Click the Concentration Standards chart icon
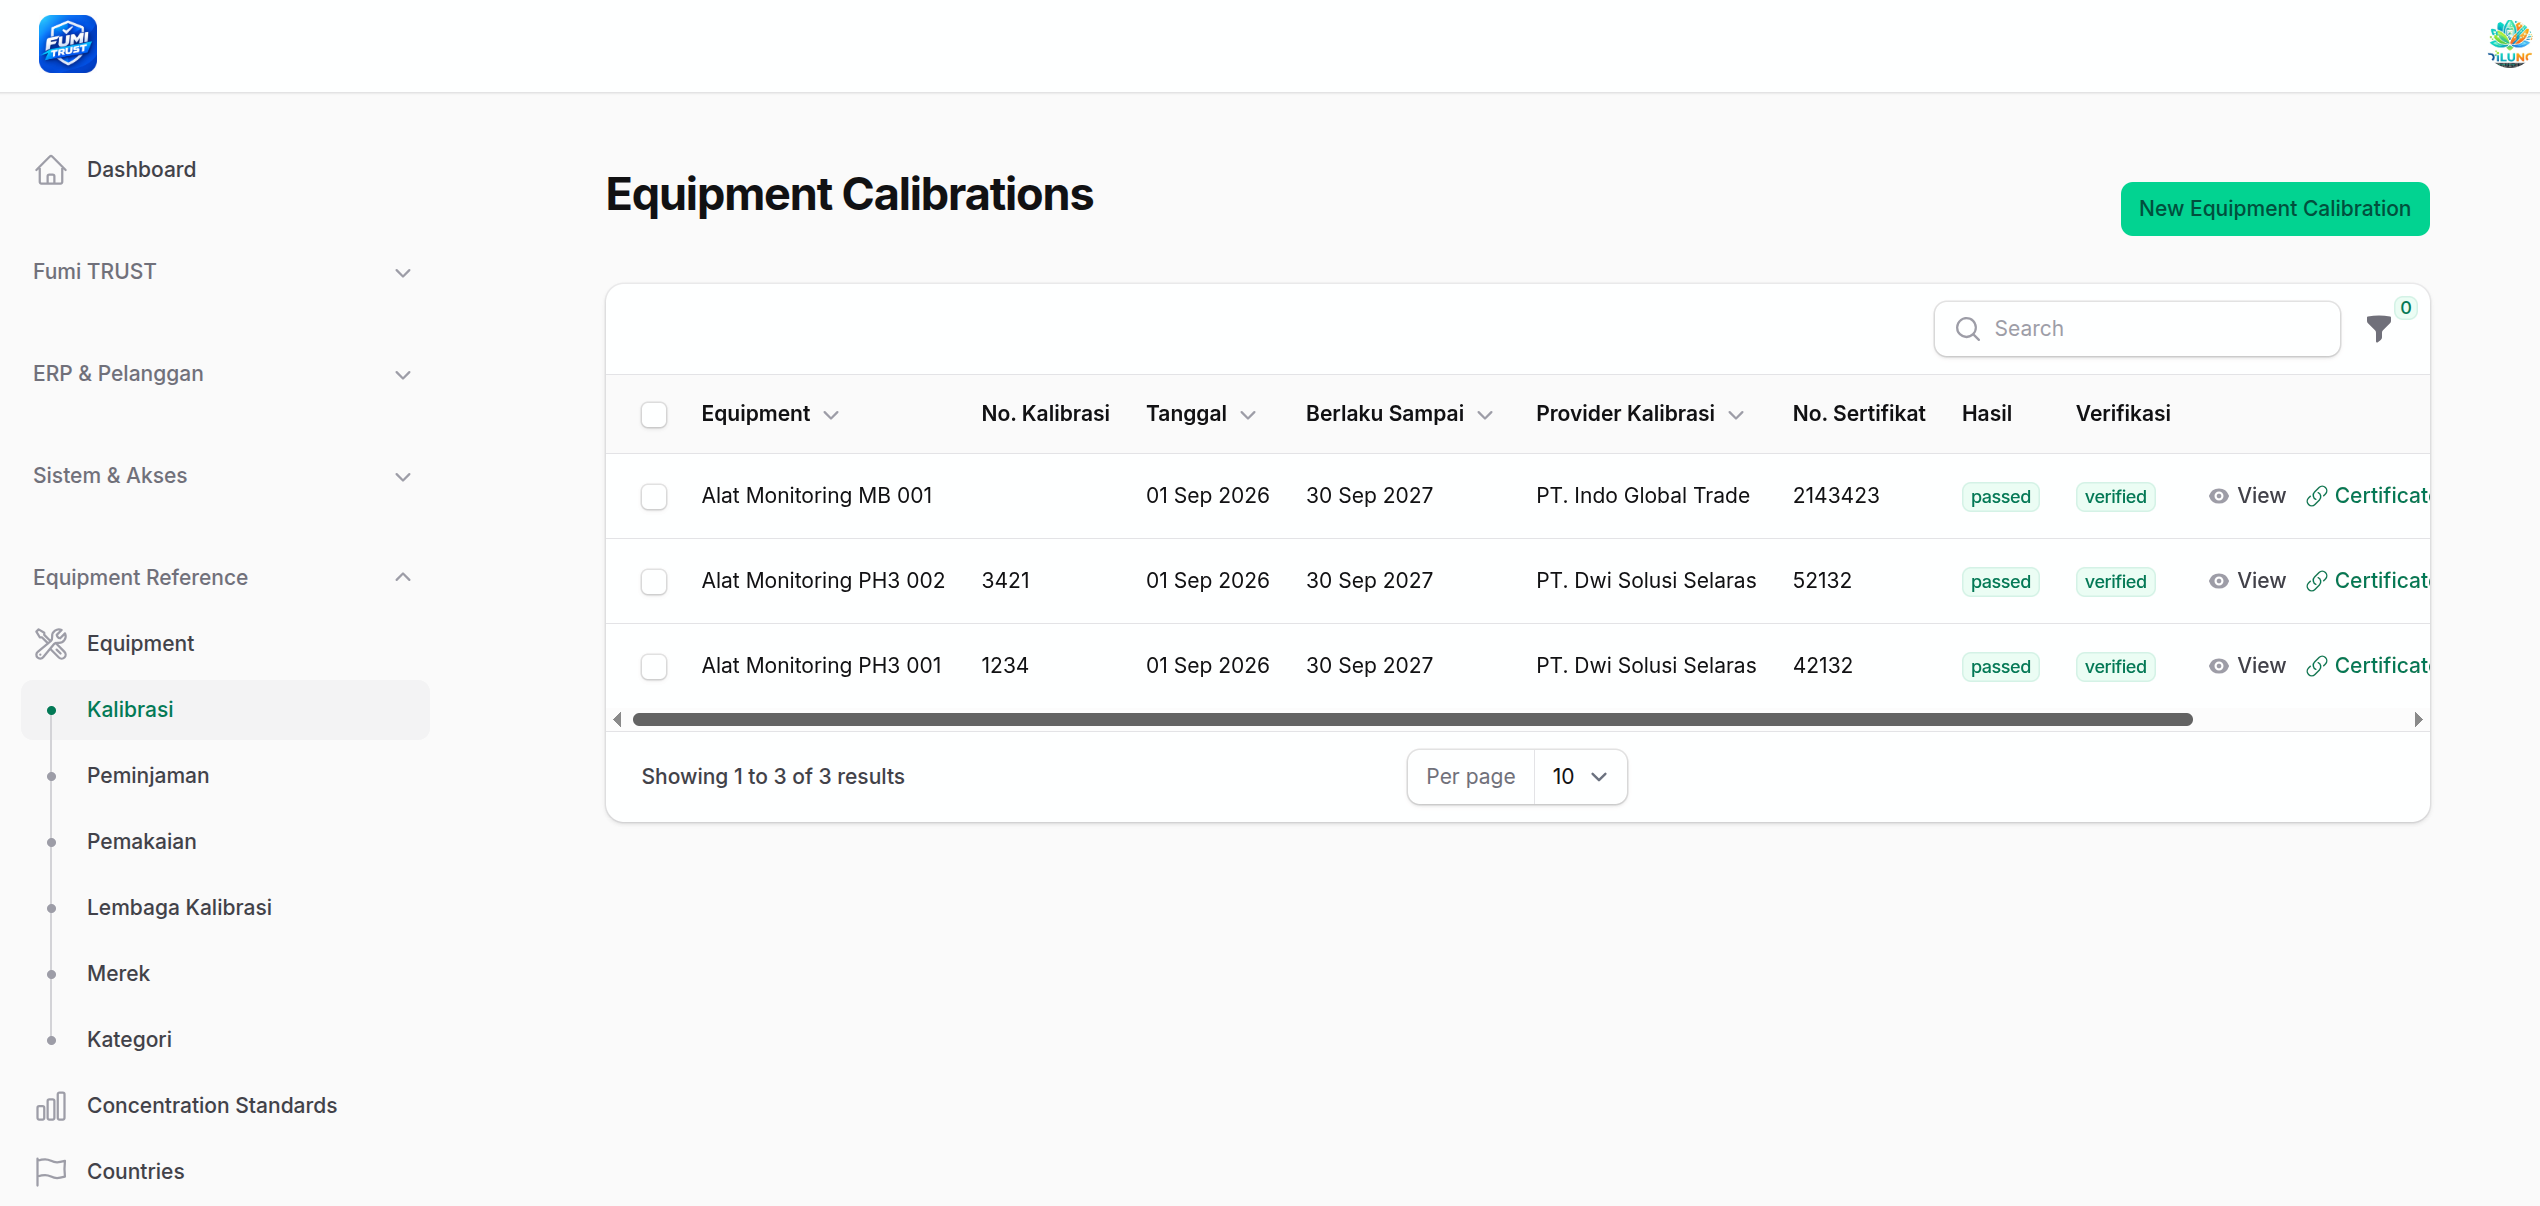This screenshot has width=2540, height=1206. [x=51, y=1106]
